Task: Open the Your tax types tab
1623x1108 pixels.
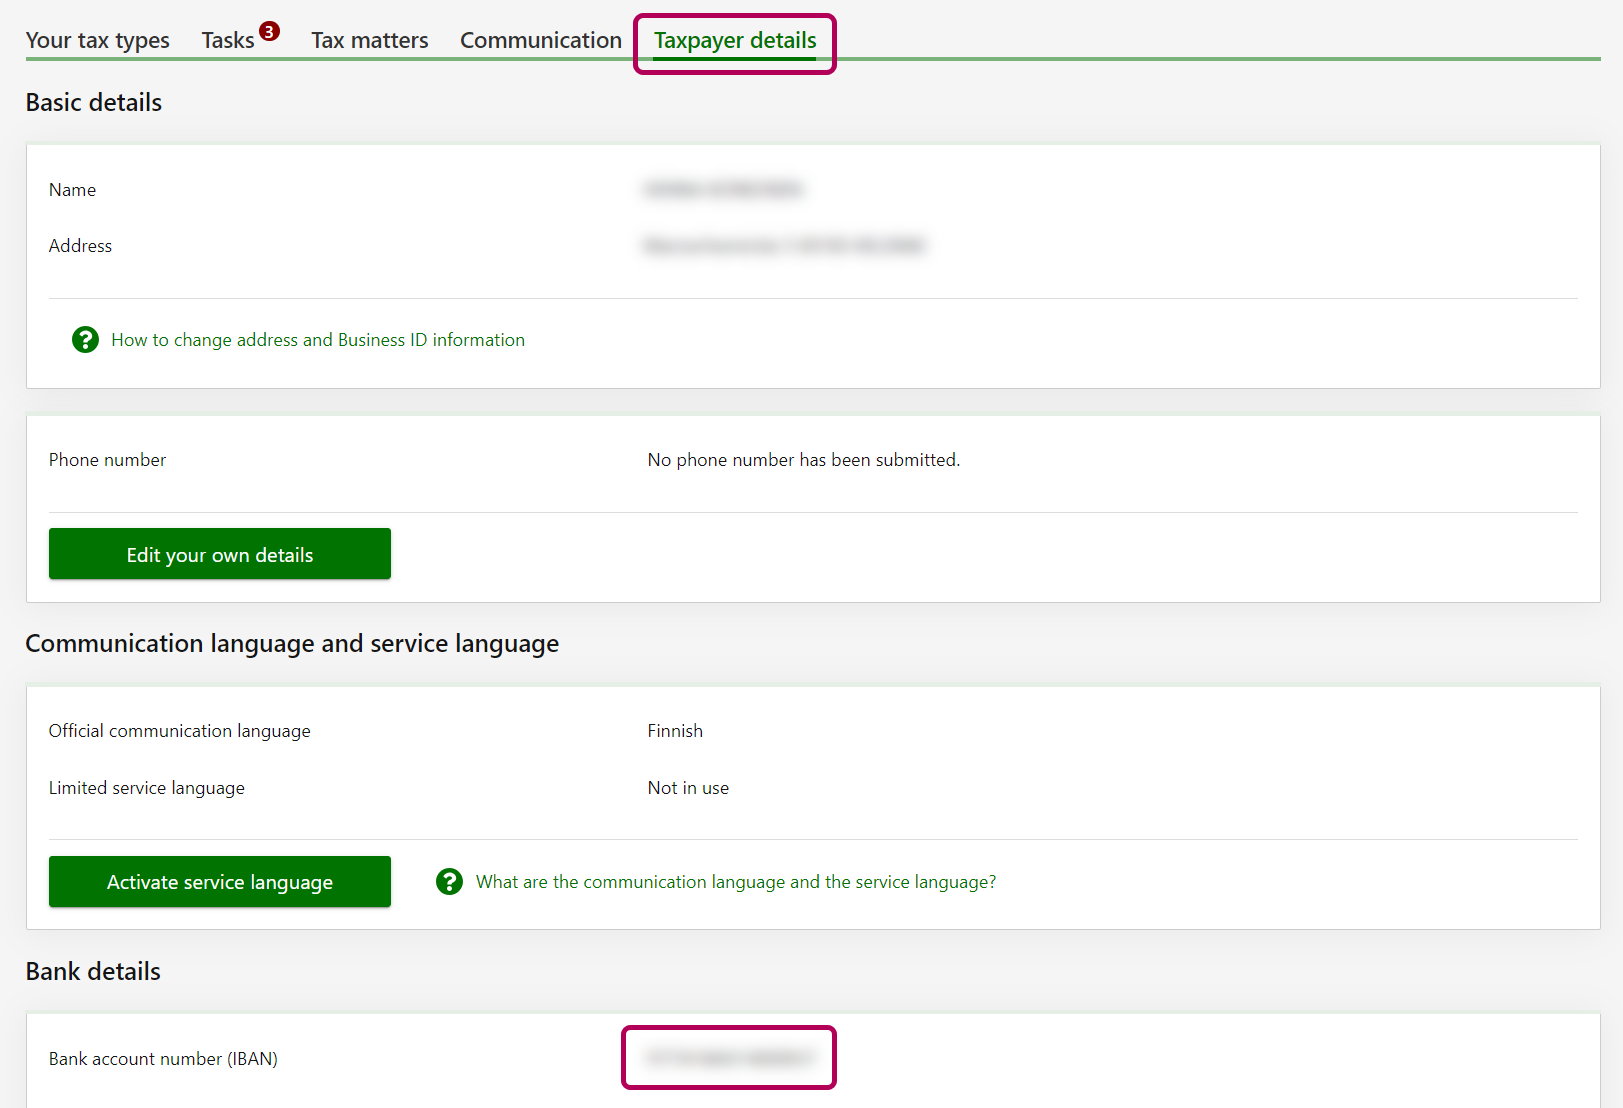Action: [98, 40]
